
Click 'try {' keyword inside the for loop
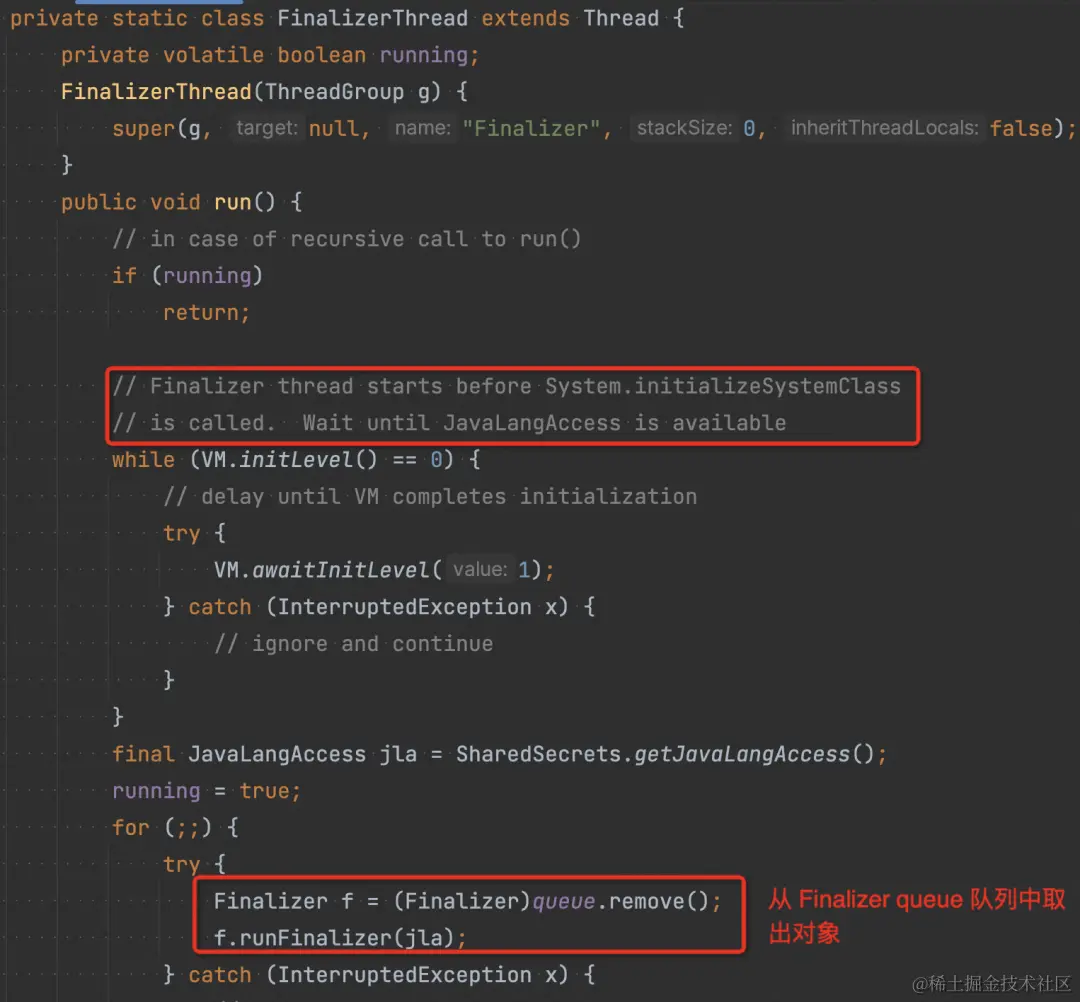coord(194,864)
